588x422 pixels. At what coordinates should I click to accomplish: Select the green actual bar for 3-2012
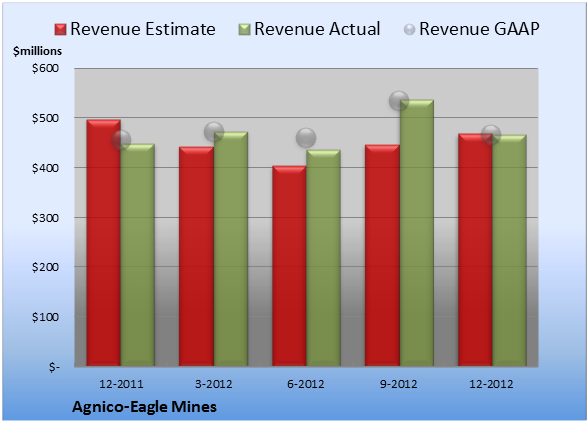point(231,249)
